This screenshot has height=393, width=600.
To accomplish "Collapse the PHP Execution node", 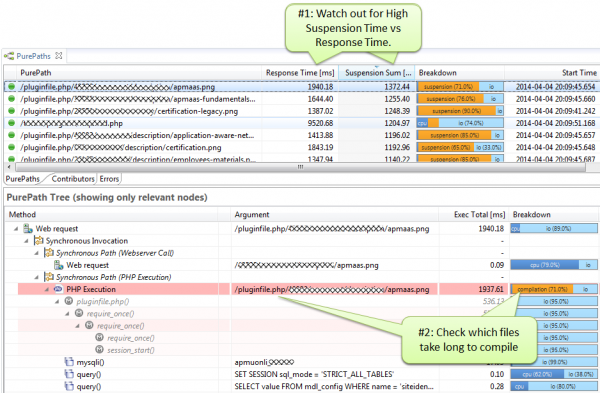I will pyautogui.click(x=47, y=290).
